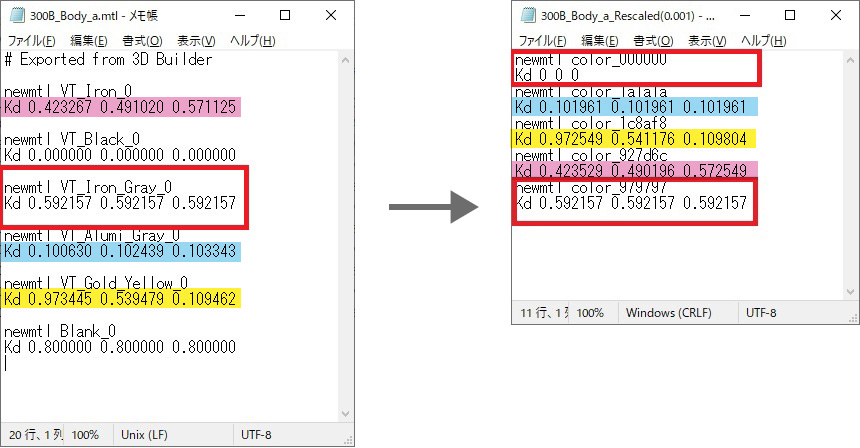The width and height of the screenshot is (860, 448).
Task: Click scroll-up arrow in 300B_Body_a.mtl window
Action: [346, 60]
